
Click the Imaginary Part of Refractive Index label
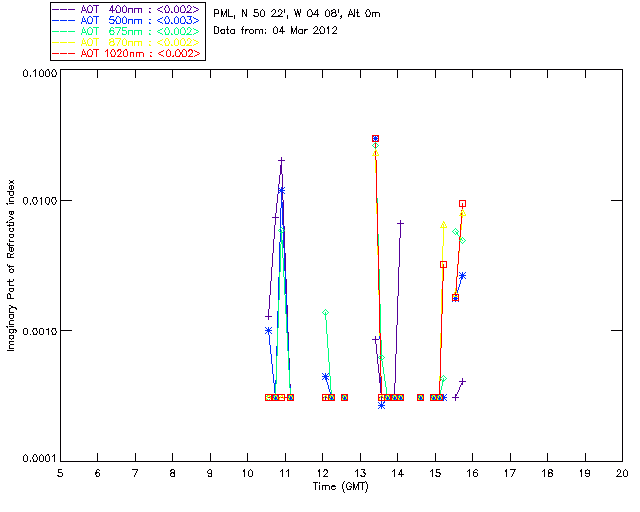tap(11, 265)
